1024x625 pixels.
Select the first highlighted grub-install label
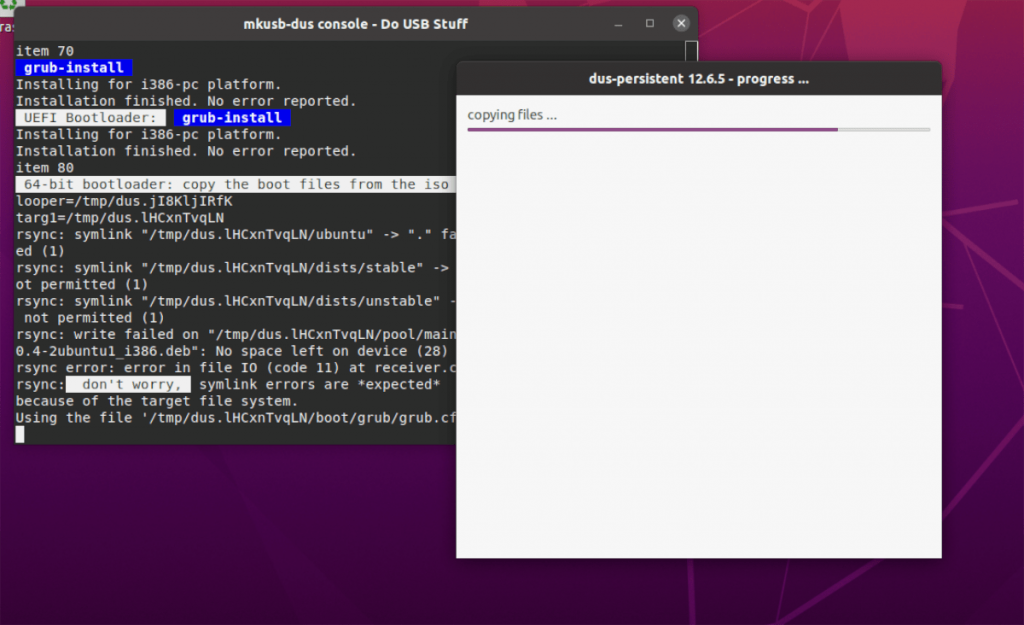(72, 67)
